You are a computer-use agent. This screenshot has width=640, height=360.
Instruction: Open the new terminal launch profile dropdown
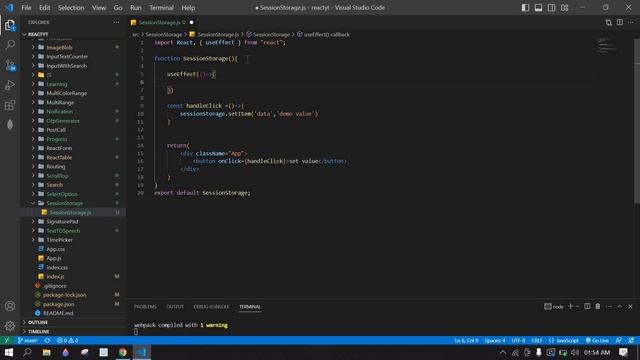tap(577, 307)
